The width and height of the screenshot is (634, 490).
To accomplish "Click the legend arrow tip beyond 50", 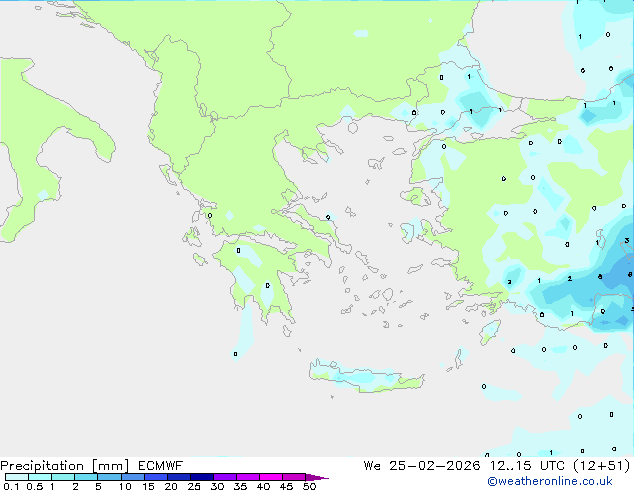I will pyautogui.click(x=317, y=477).
